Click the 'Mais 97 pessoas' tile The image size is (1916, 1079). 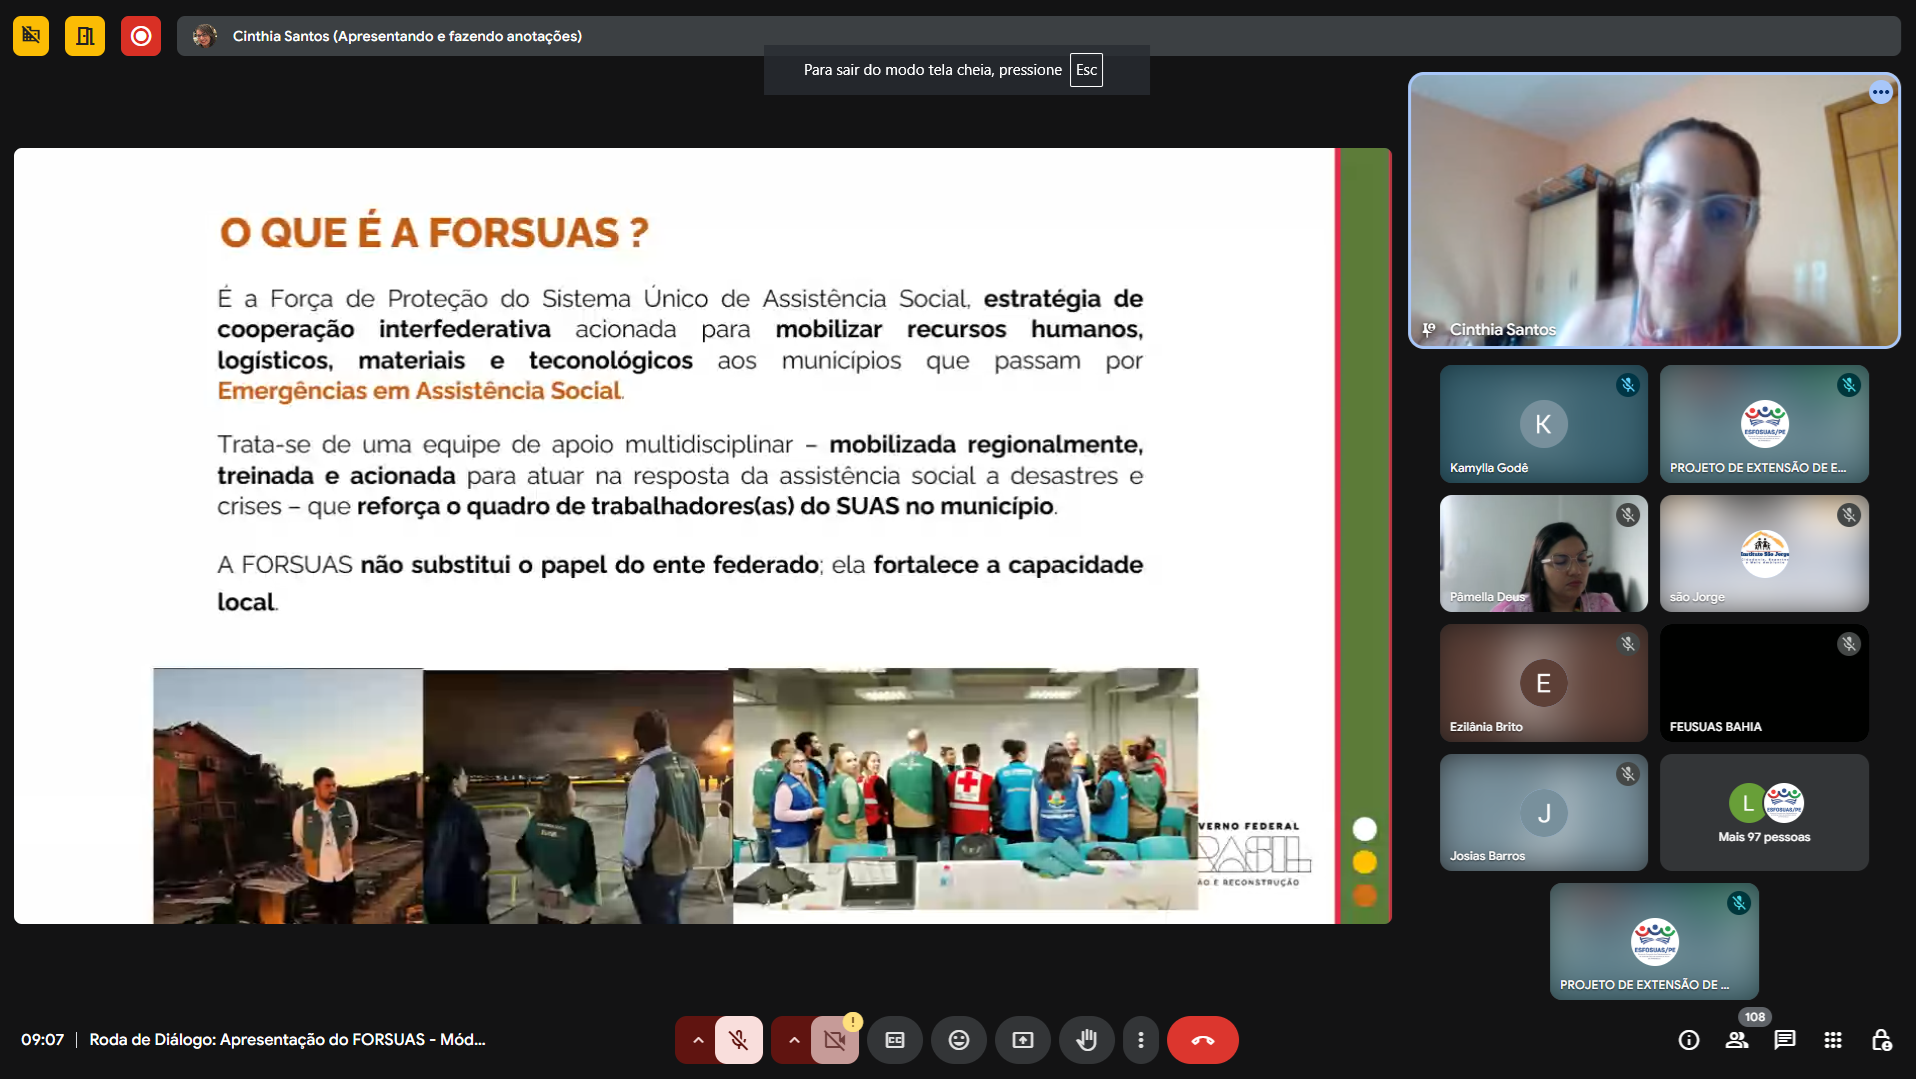[x=1763, y=812]
